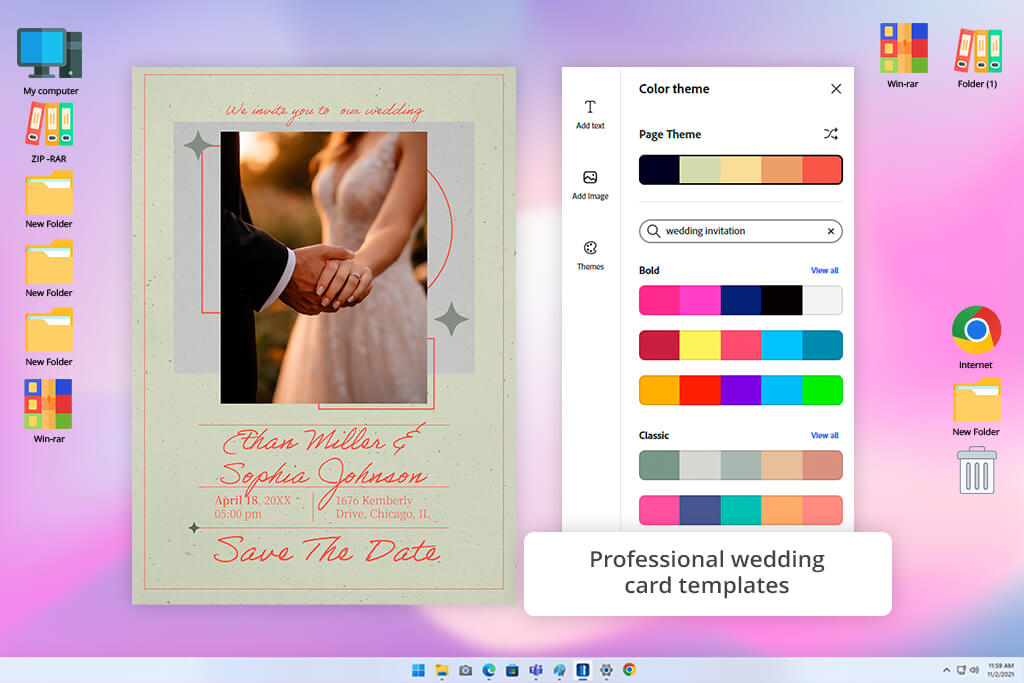Apply Classic pink, navy, teal palette
Viewport: 1024px width, 683px height.
tap(741, 511)
